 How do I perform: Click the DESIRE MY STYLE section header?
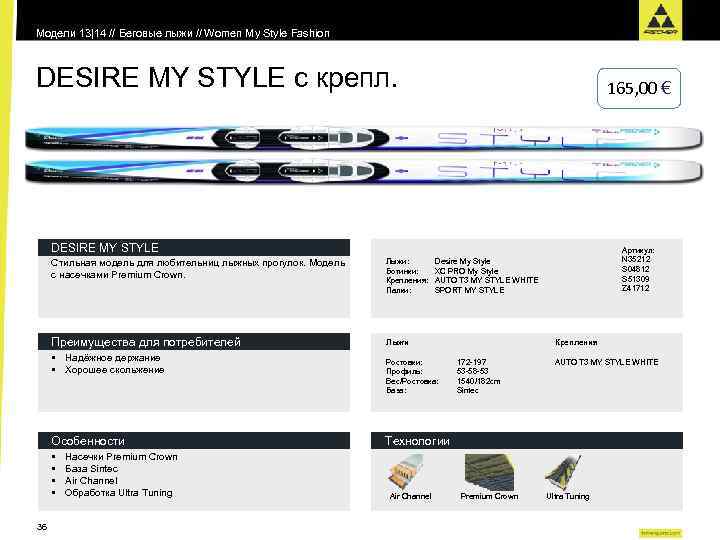[x=194, y=248]
